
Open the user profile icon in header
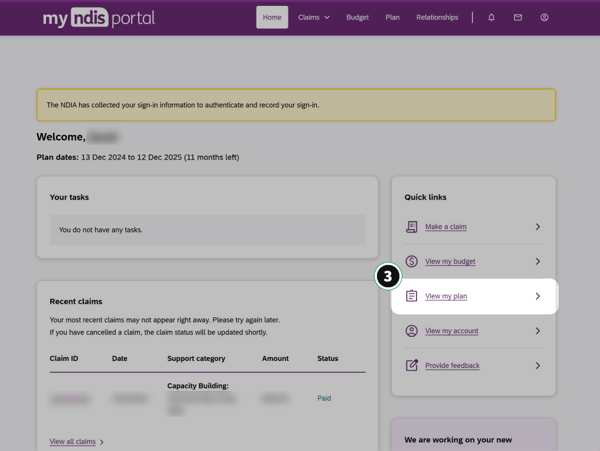tap(544, 17)
